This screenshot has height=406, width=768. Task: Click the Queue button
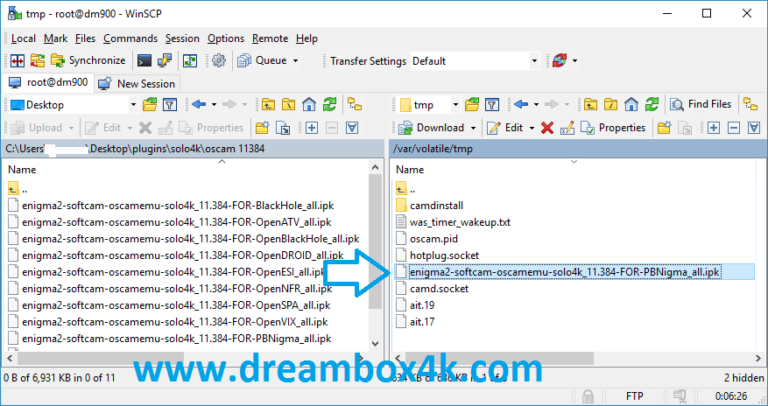(x=263, y=61)
